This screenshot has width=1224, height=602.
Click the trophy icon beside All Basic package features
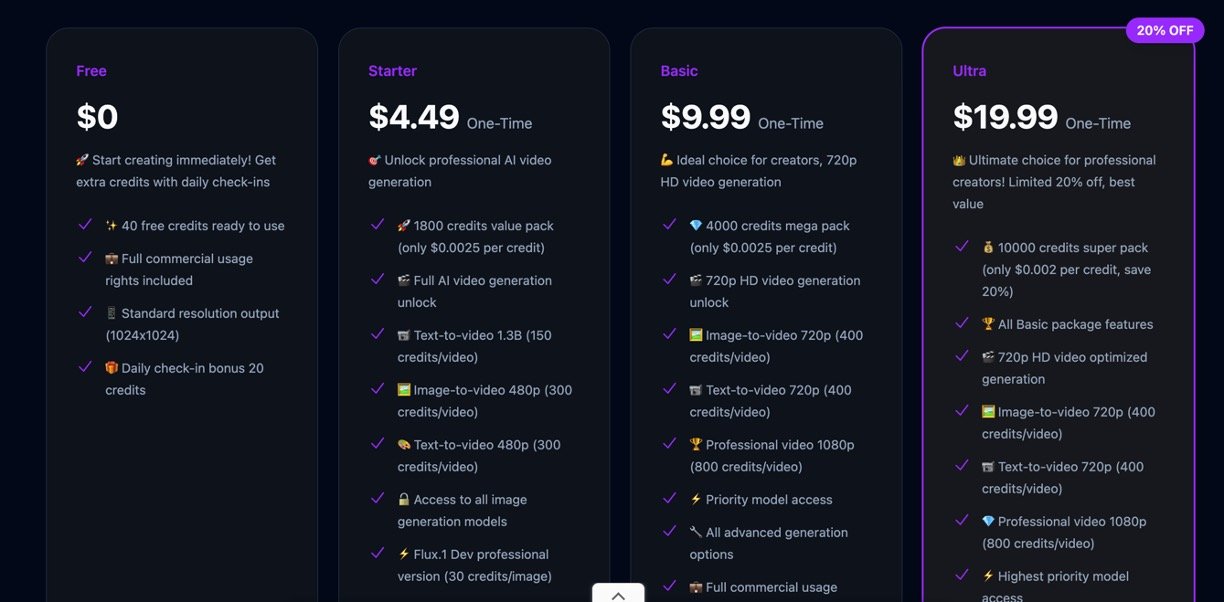click(x=989, y=324)
